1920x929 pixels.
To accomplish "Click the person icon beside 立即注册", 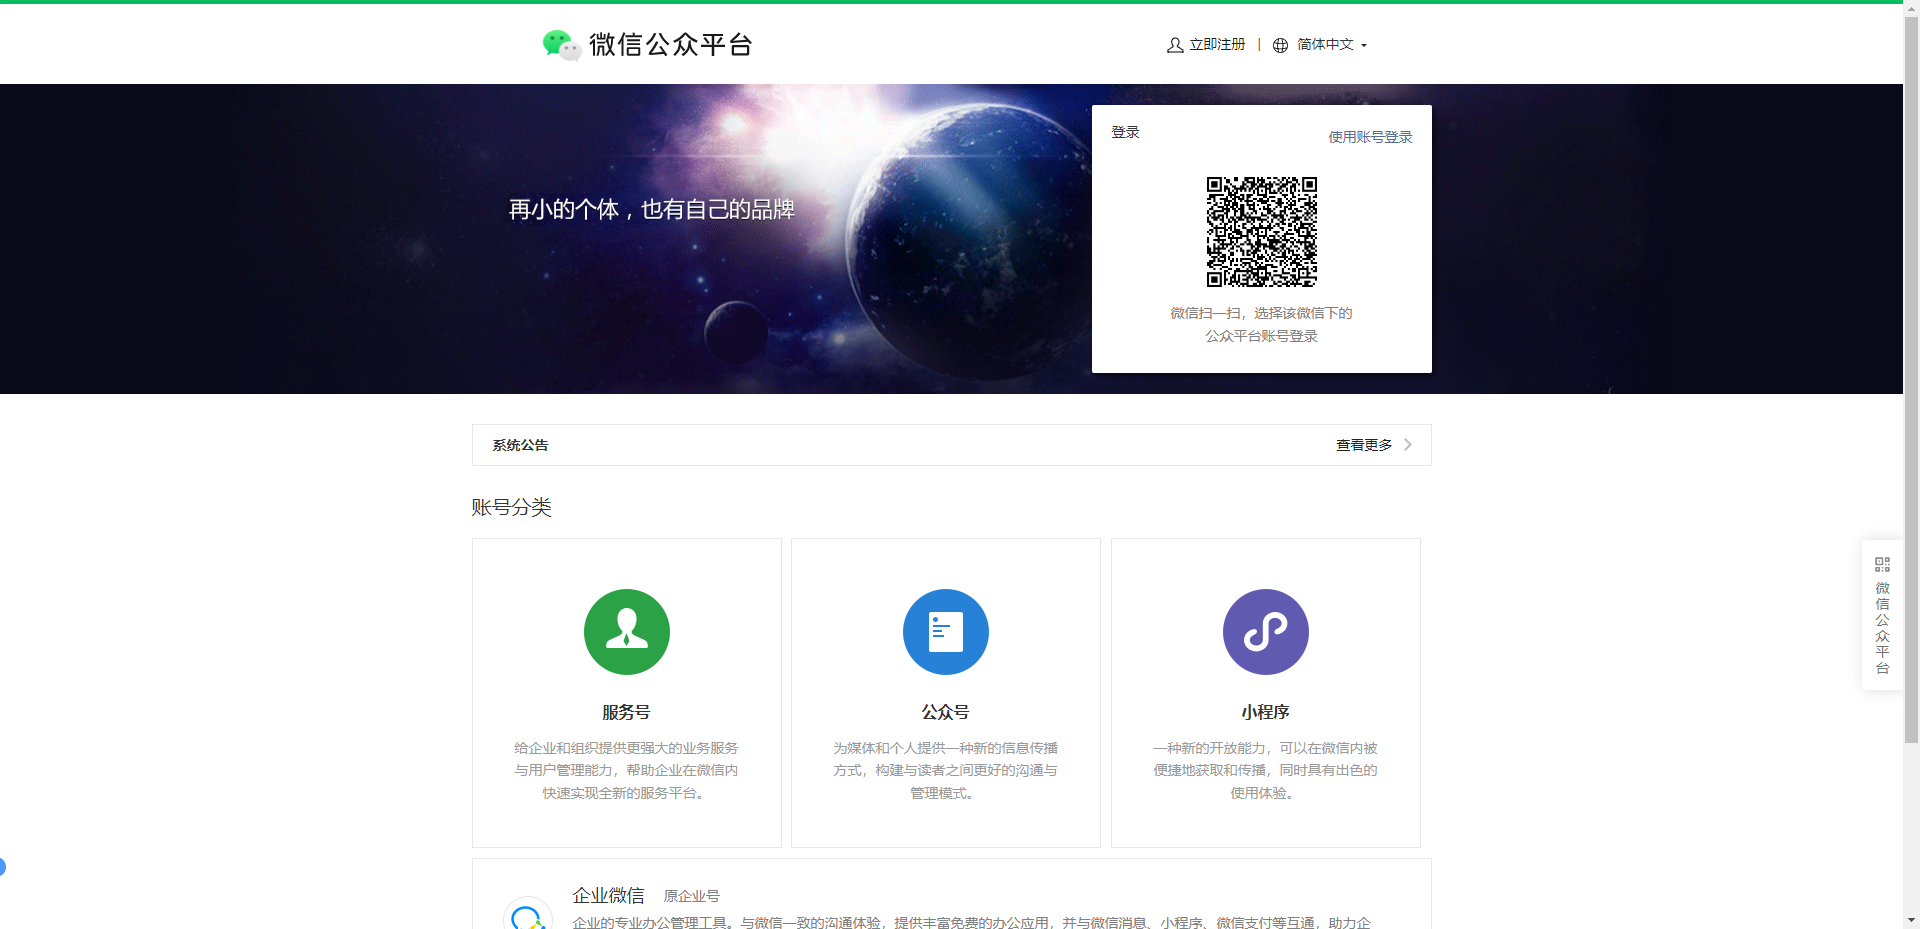I will pyautogui.click(x=1173, y=45).
